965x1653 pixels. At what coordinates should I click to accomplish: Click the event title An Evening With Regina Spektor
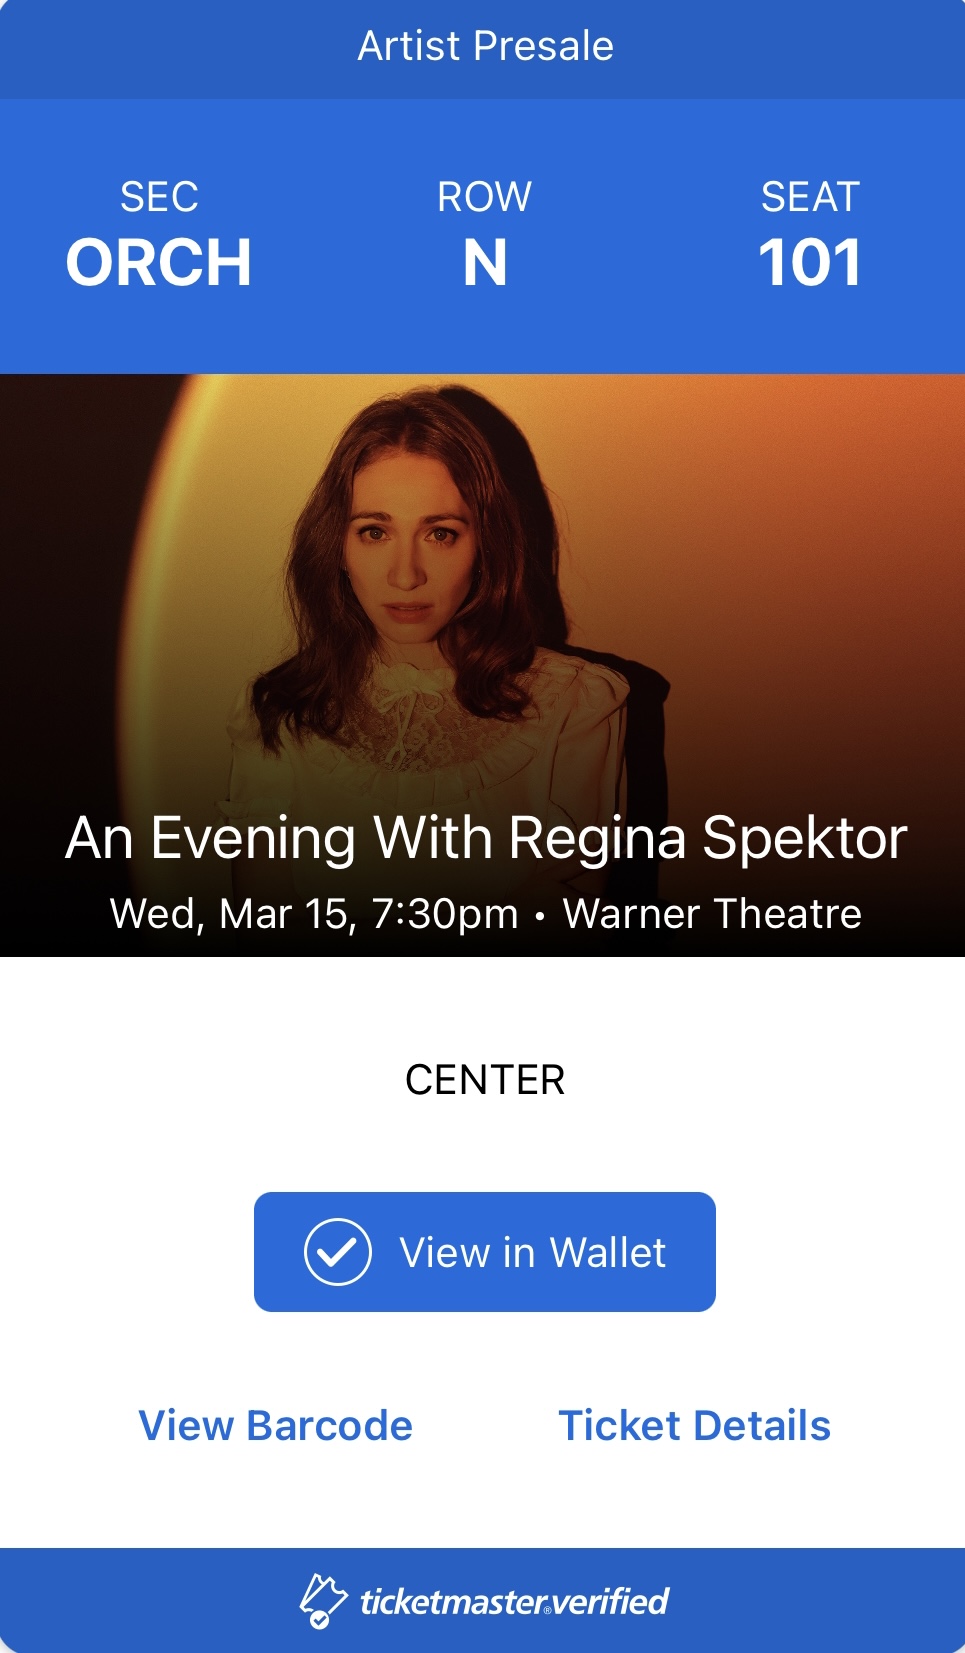point(486,838)
